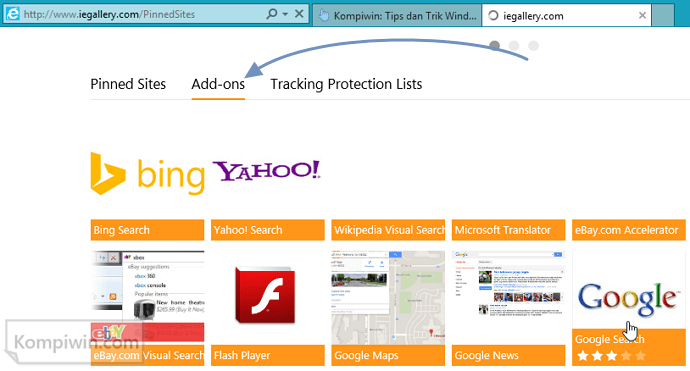Image resolution: width=690 pixels, height=371 pixels.
Task: Click the favicon on the Kompiwin tab
Action: (x=323, y=16)
